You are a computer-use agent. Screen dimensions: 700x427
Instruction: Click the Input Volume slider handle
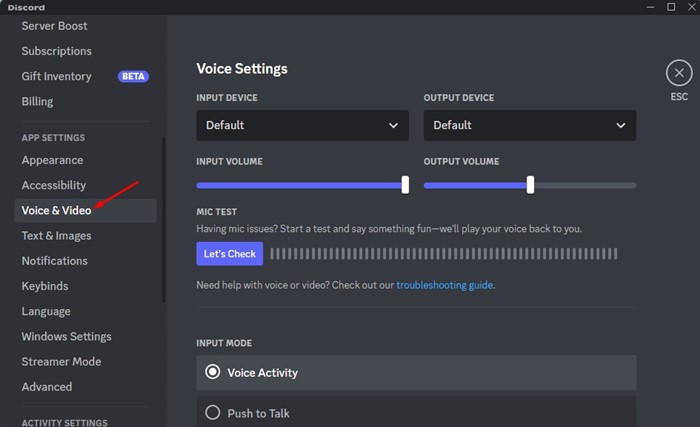[x=405, y=184]
